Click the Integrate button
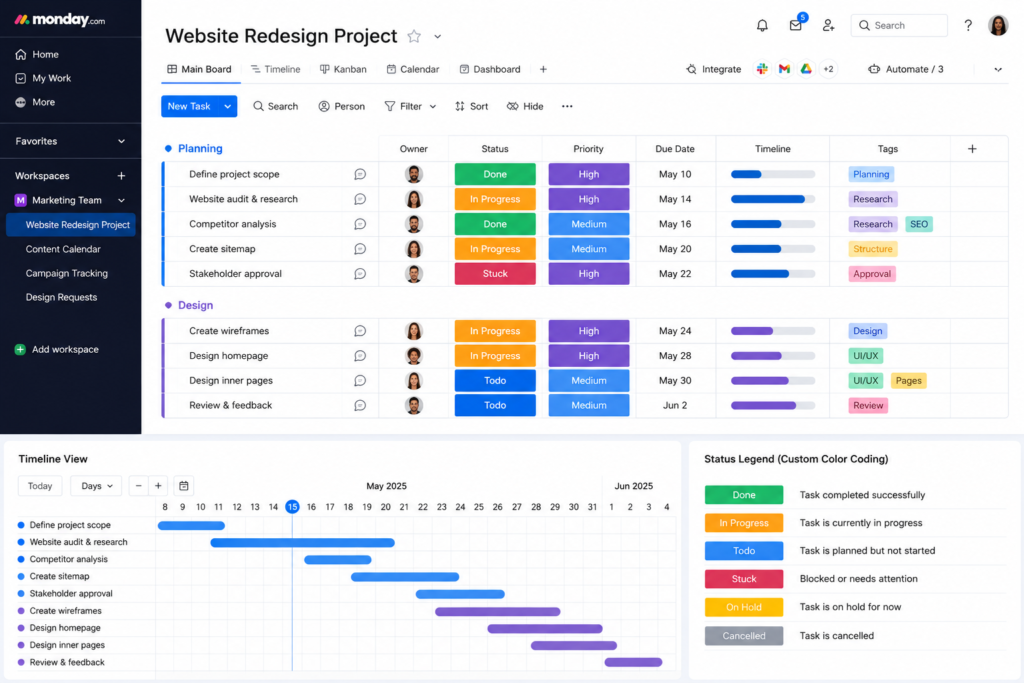The height and width of the screenshot is (683, 1024). (x=713, y=69)
